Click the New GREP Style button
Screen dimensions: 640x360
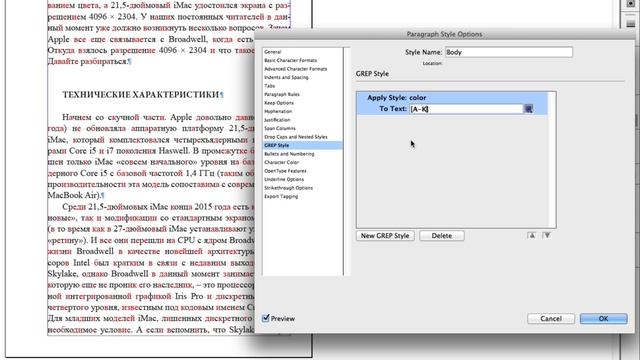385,236
